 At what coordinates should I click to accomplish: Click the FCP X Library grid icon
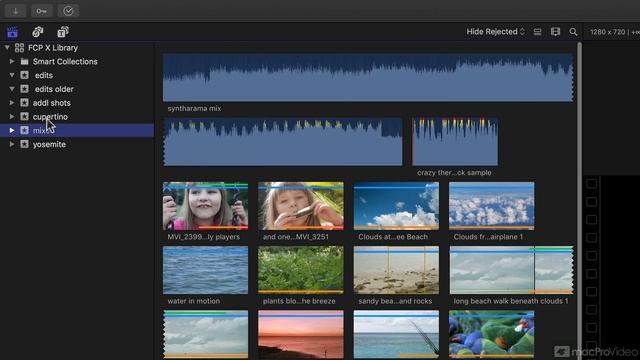point(19,48)
